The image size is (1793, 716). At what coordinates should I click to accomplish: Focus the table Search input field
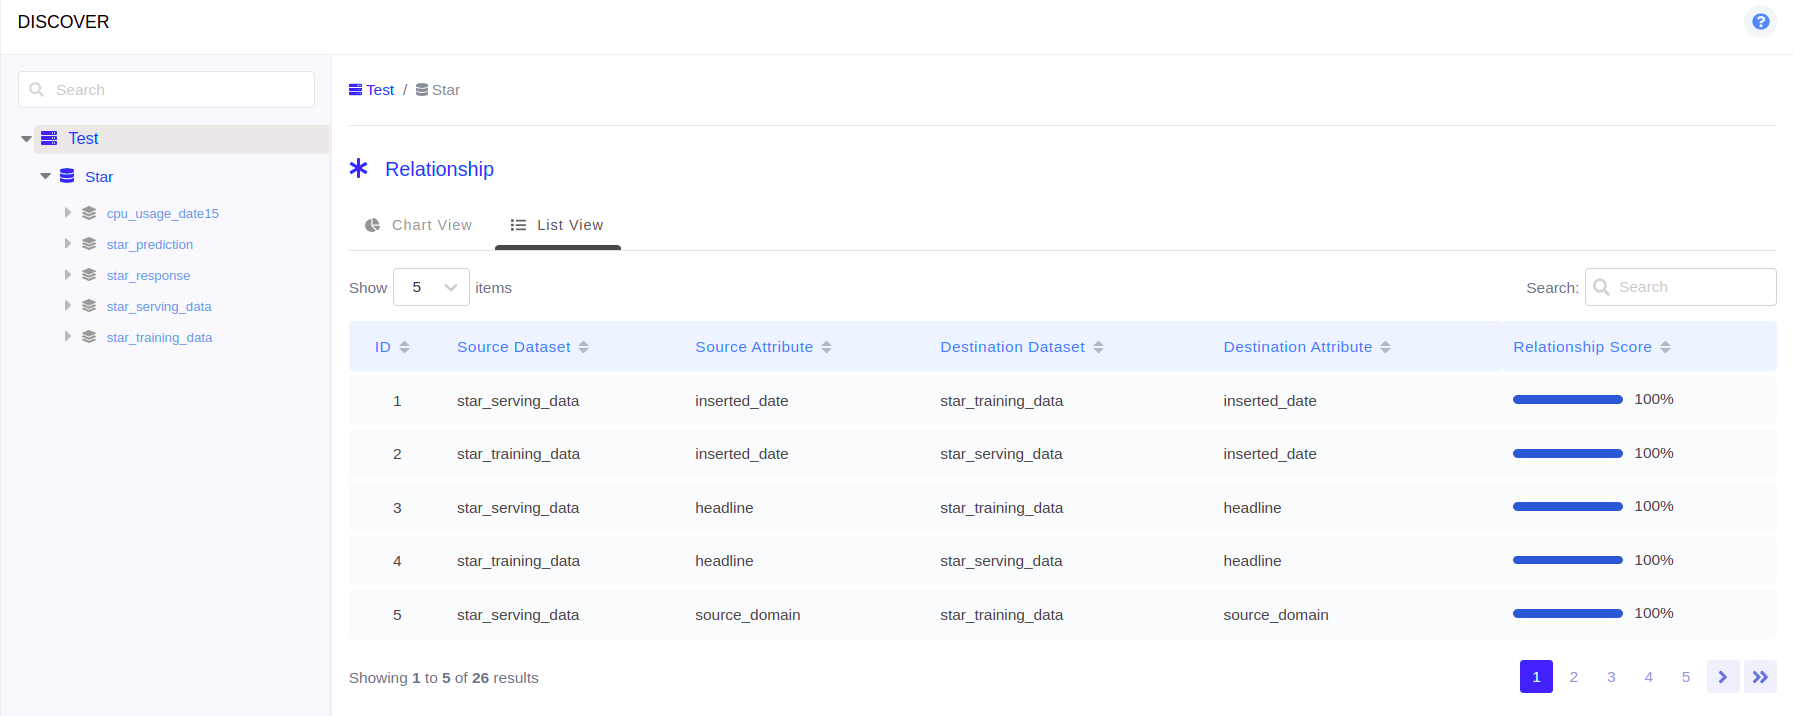click(x=1690, y=287)
